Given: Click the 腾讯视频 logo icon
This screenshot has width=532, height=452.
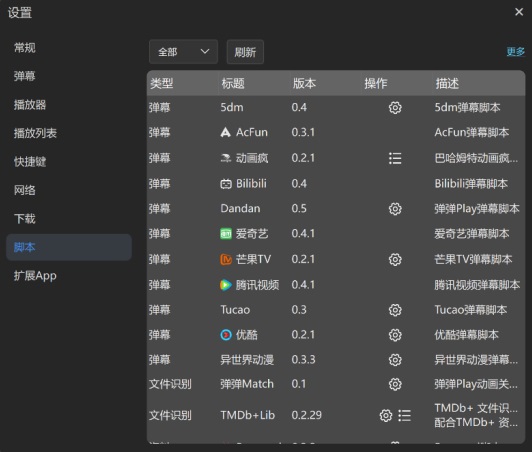Looking at the screenshot, I should click(226, 285).
